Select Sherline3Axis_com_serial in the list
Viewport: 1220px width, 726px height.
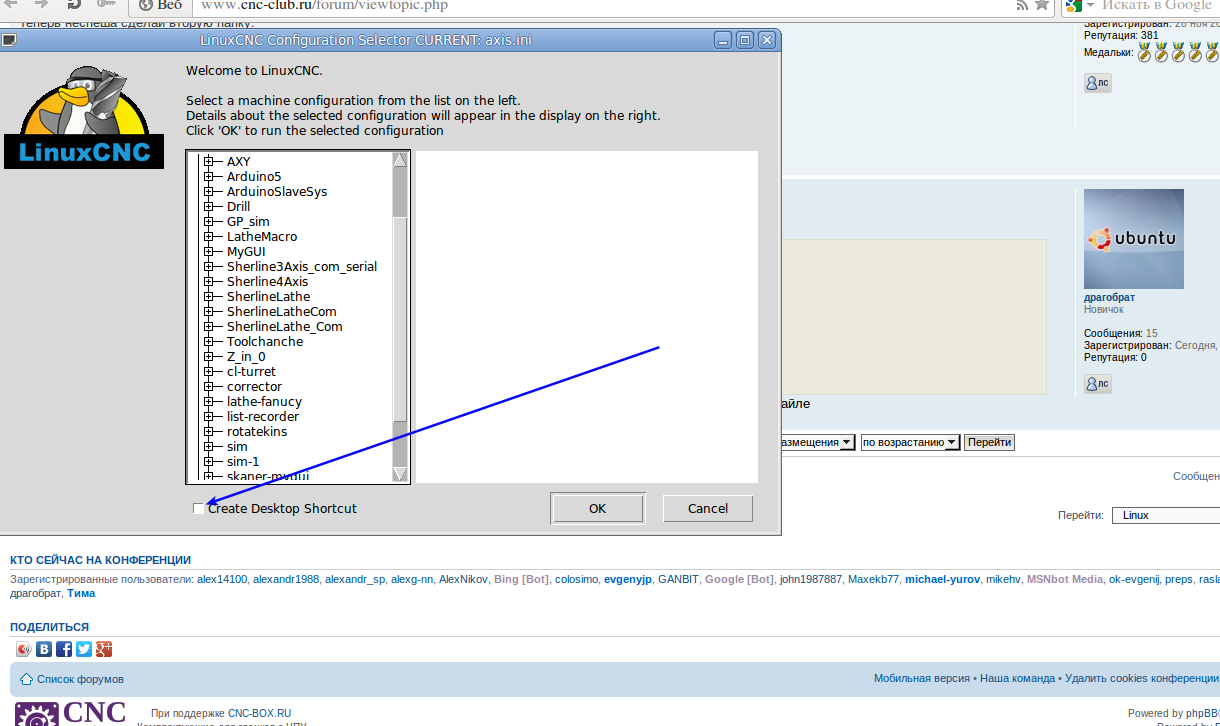pyautogui.click(x=302, y=266)
